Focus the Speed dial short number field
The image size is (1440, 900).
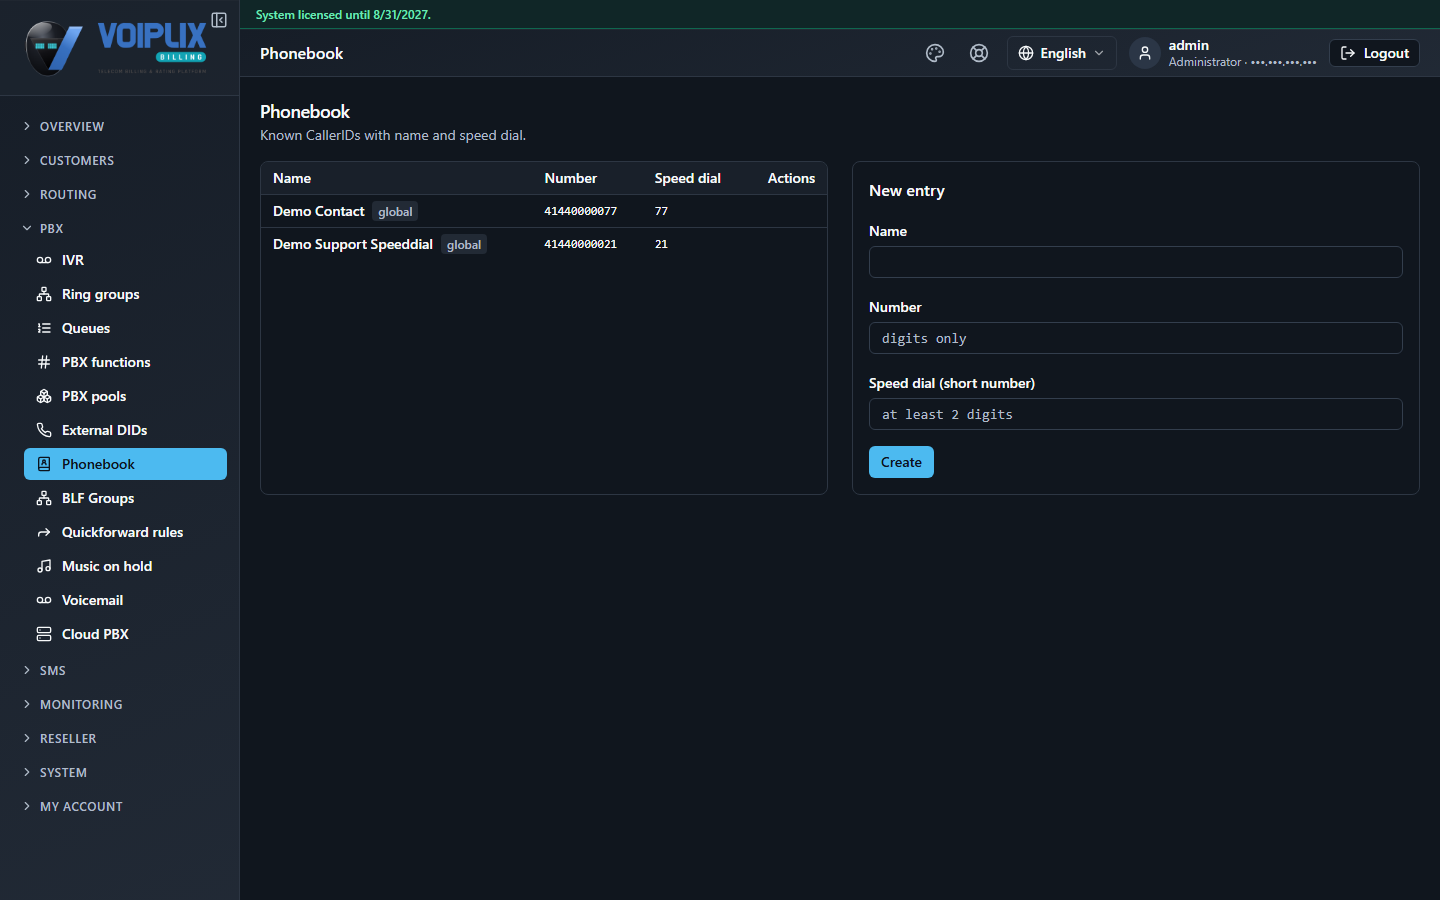1136,414
